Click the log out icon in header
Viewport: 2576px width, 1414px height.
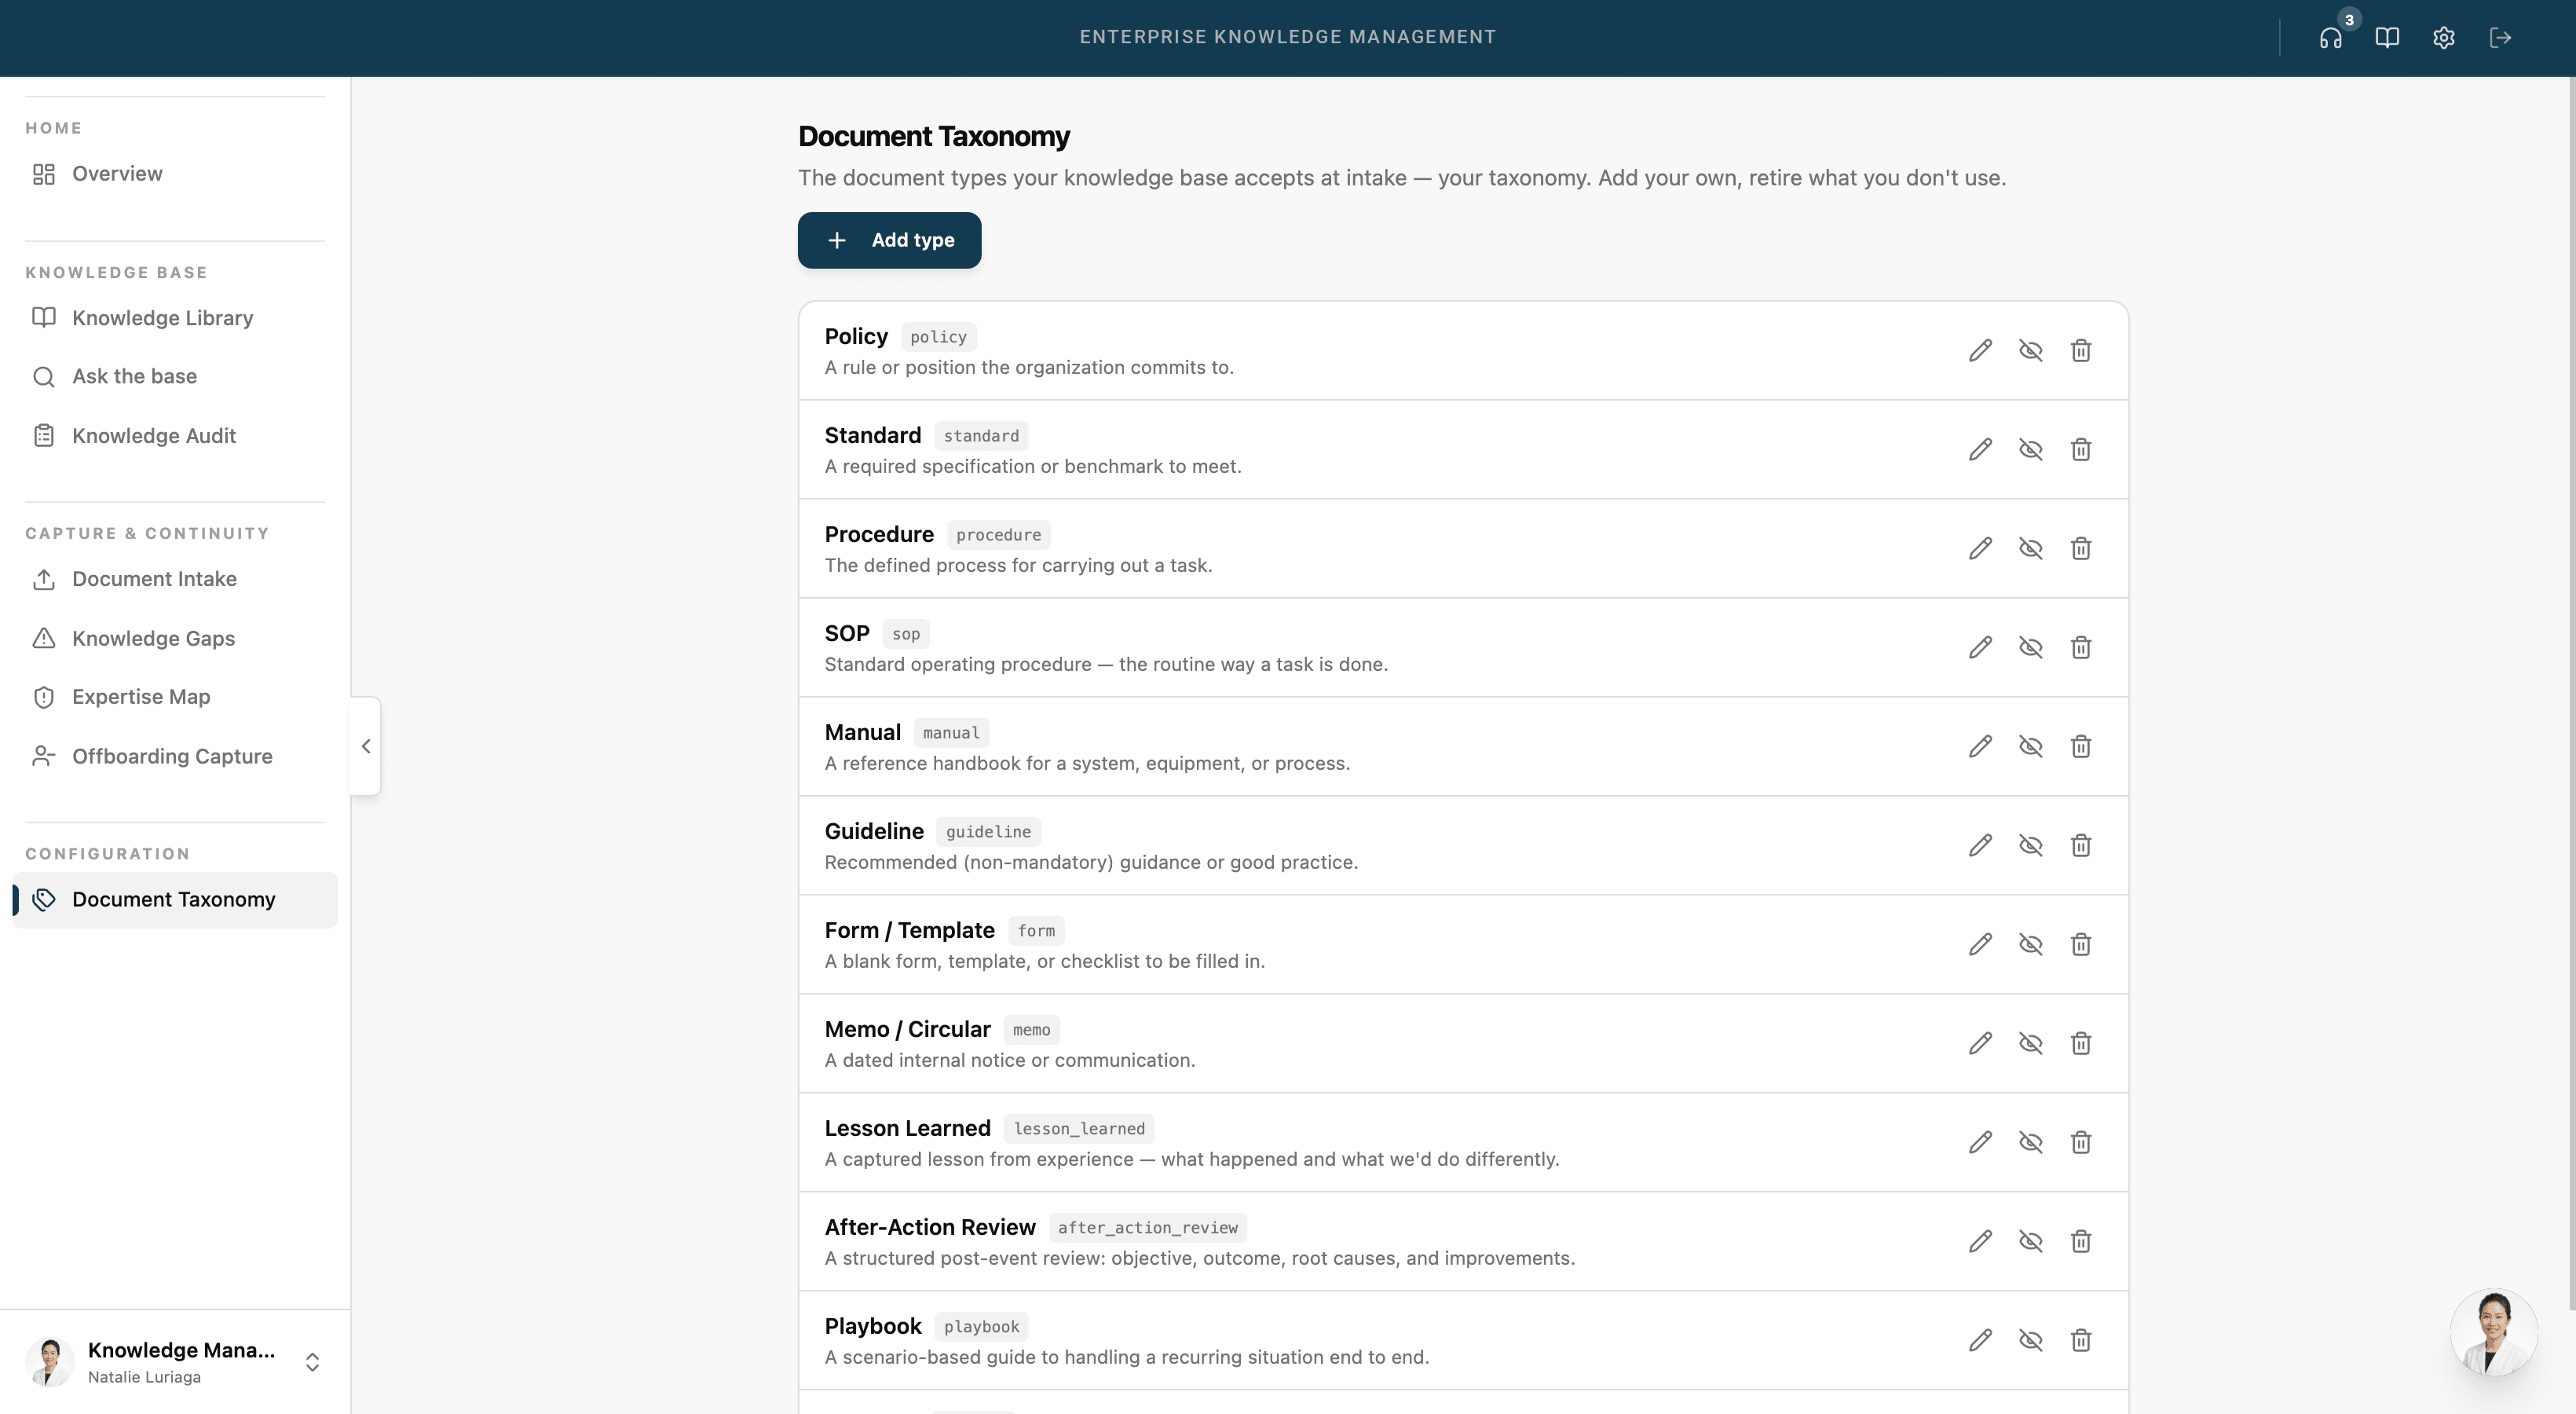[2500, 38]
